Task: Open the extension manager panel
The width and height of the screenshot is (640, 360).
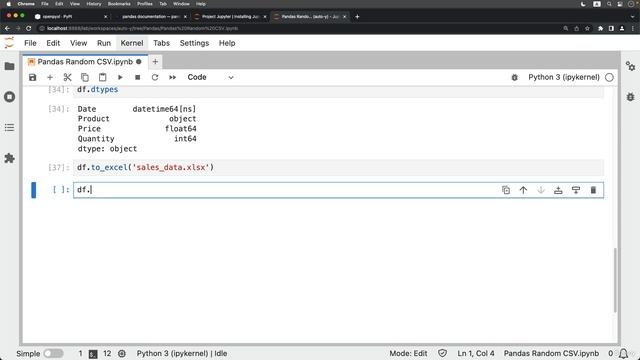Action: tap(9, 158)
